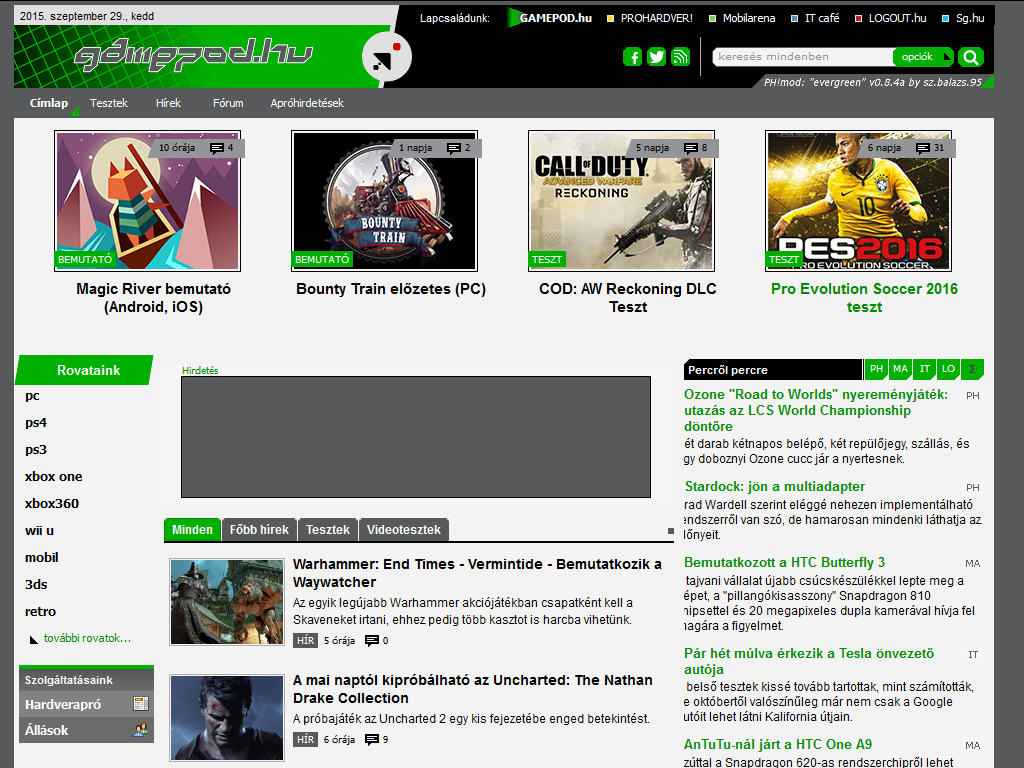Open the mobil category
The height and width of the screenshot is (768, 1024).
pyautogui.click(x=42, y=557)
